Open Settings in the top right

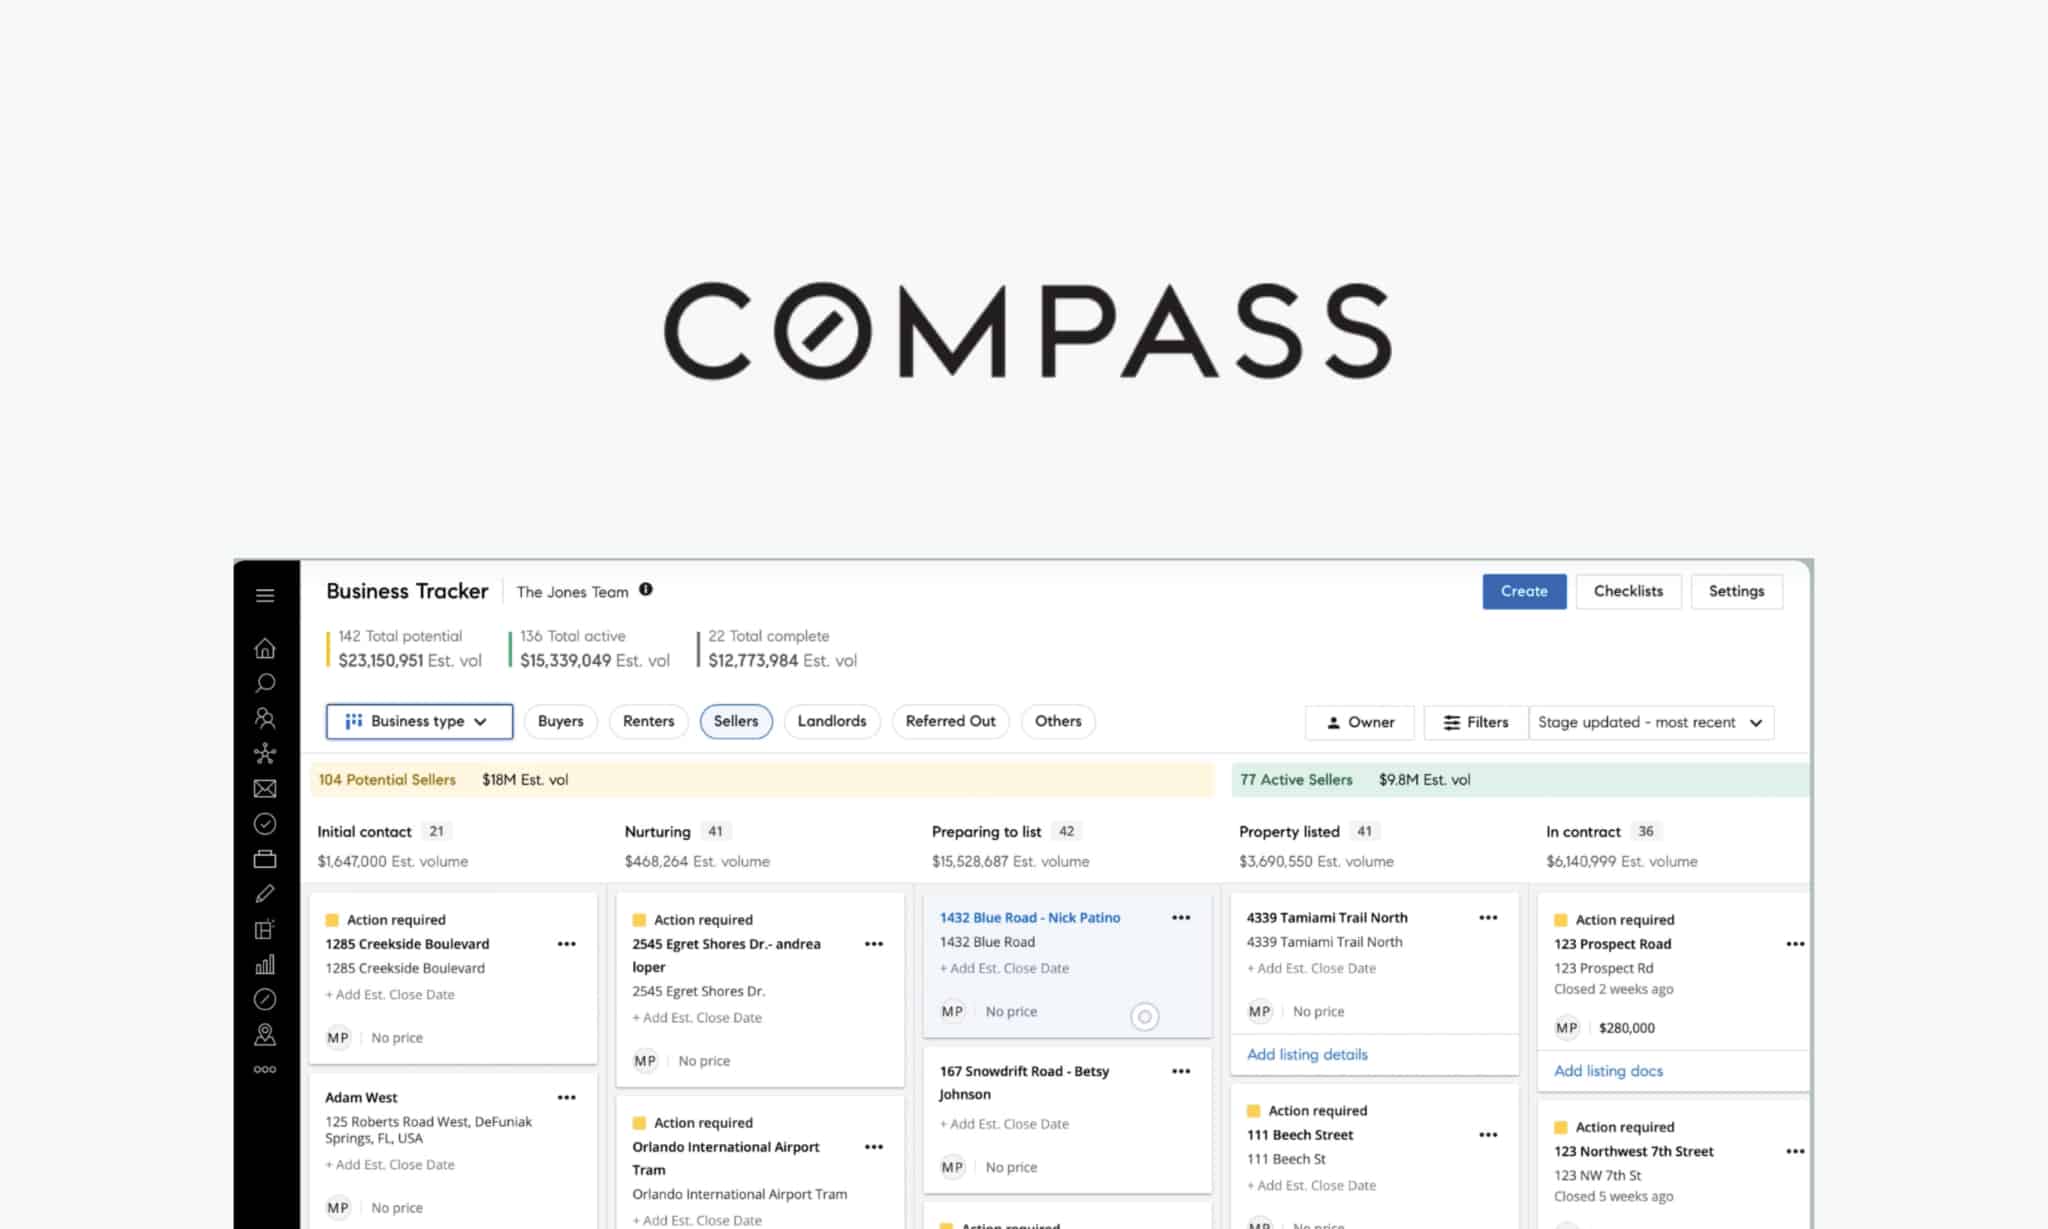[1736, 591]
